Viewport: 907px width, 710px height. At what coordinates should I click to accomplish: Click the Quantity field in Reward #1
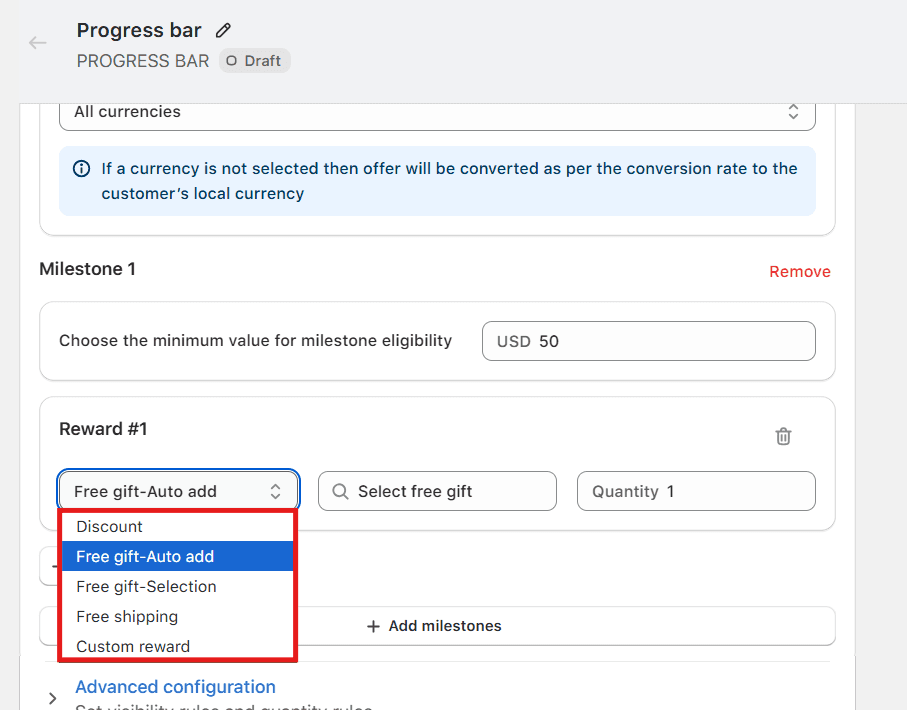click(696, 491)
